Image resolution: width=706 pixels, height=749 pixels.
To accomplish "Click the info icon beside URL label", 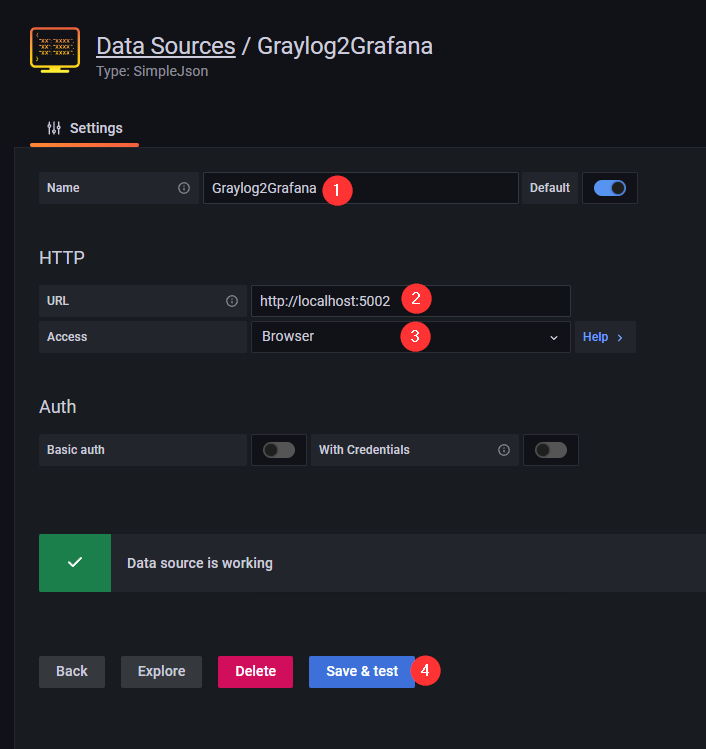I will (232, 301).
